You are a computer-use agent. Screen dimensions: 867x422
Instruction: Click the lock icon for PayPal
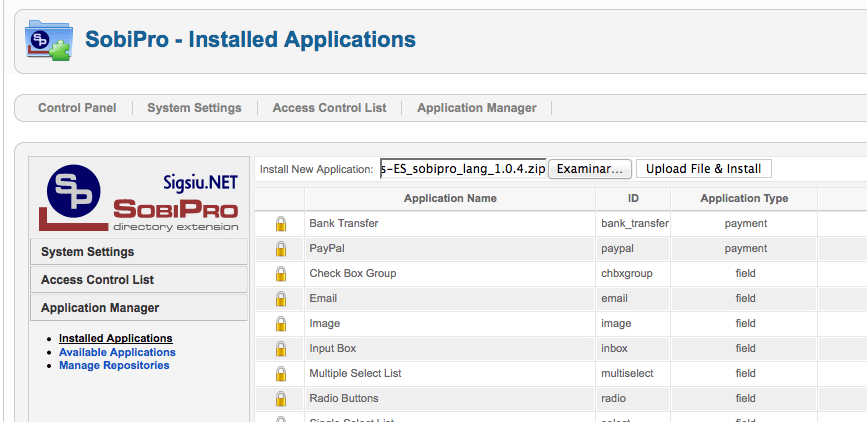(281, 249)
